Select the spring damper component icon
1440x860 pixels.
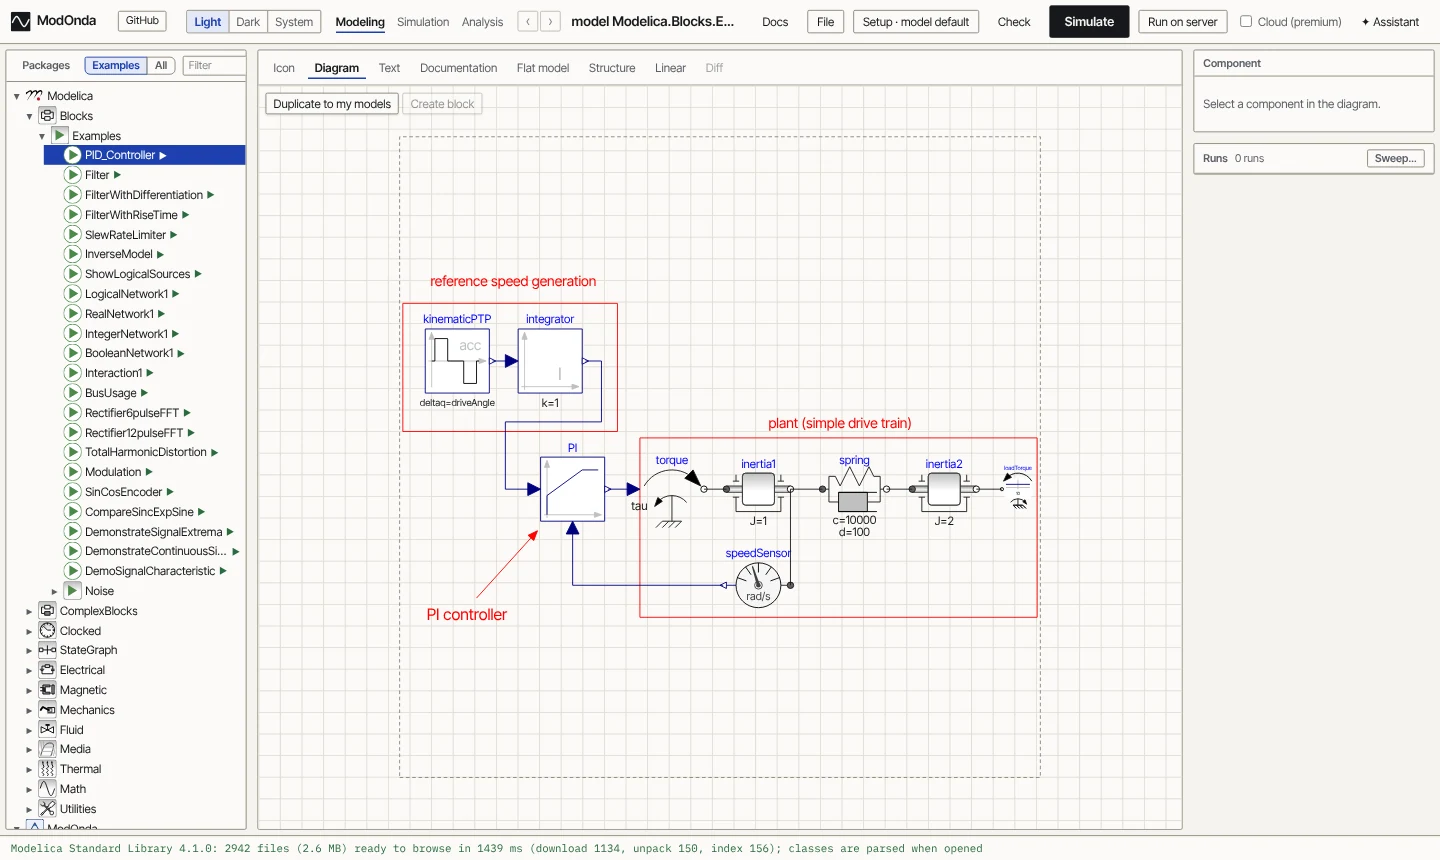(x=853, y=489)
